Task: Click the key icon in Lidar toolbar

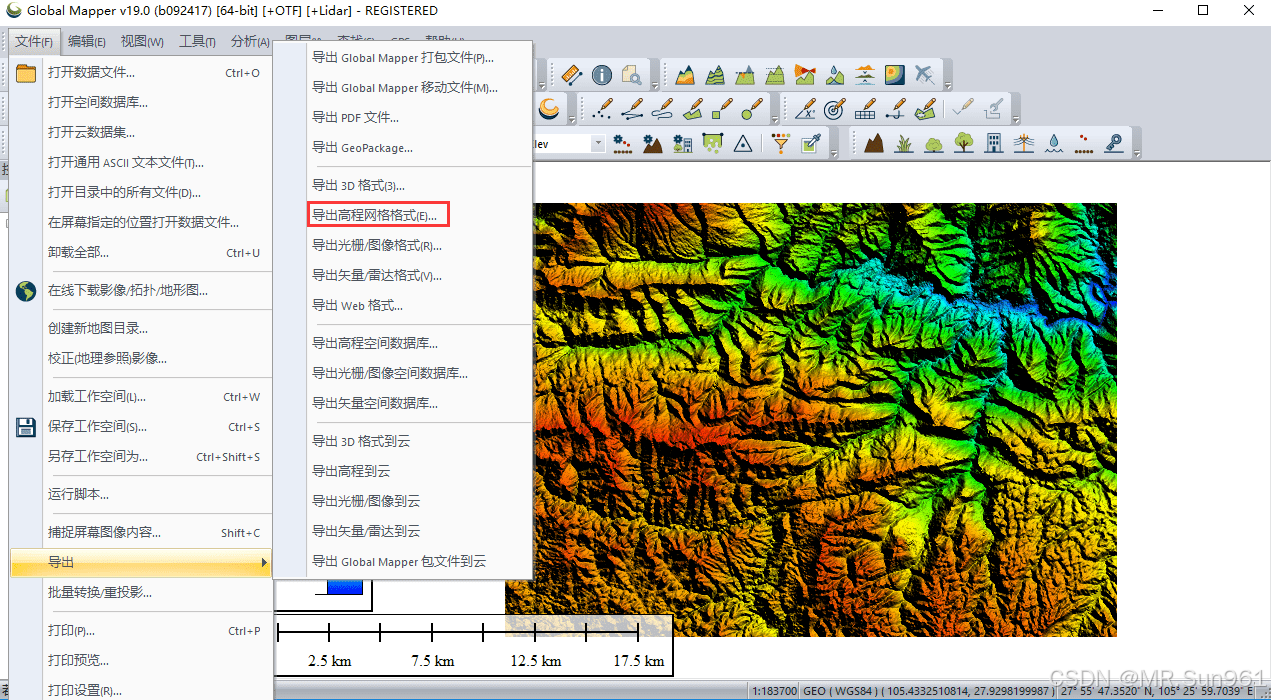Action: (1113, 143)
